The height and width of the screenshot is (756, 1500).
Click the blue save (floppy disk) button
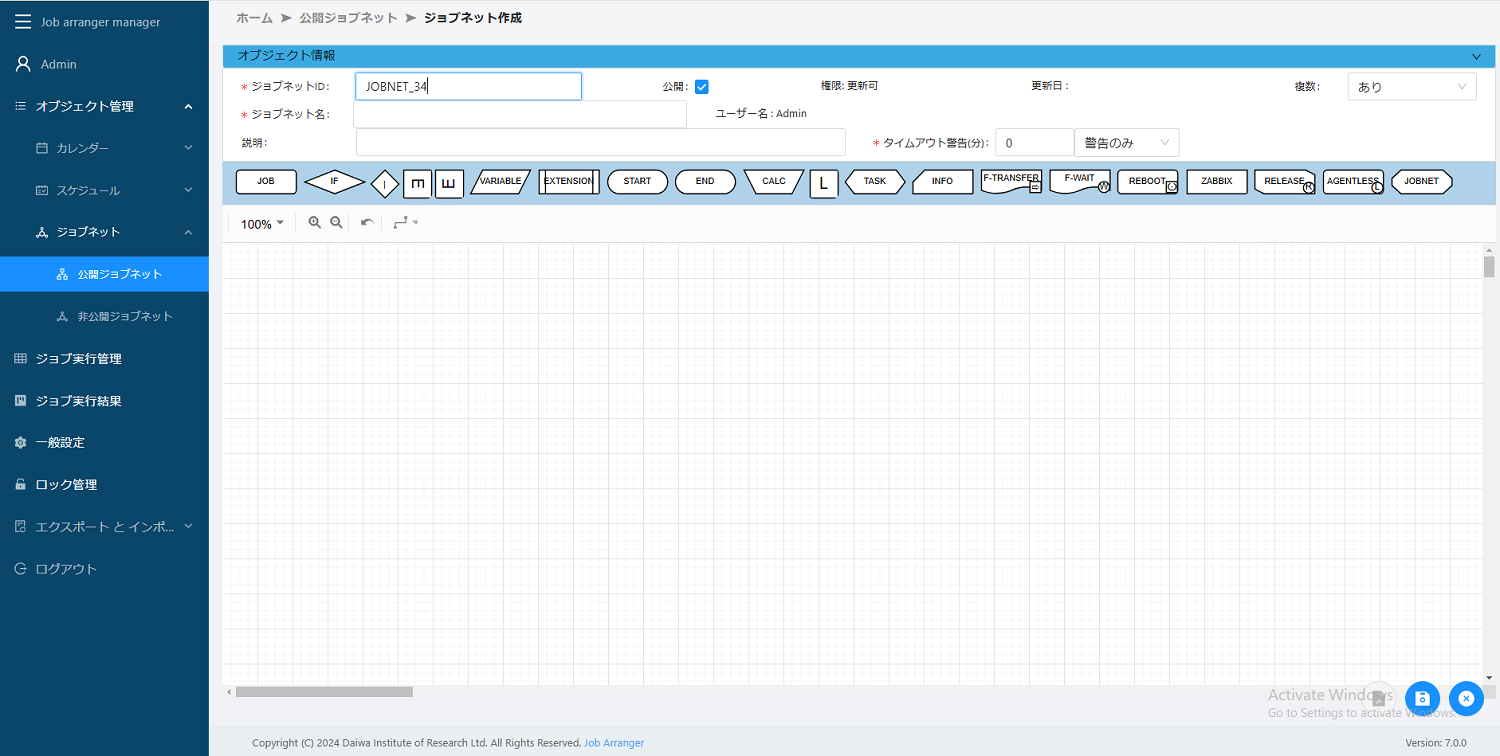click(1422, 698)
